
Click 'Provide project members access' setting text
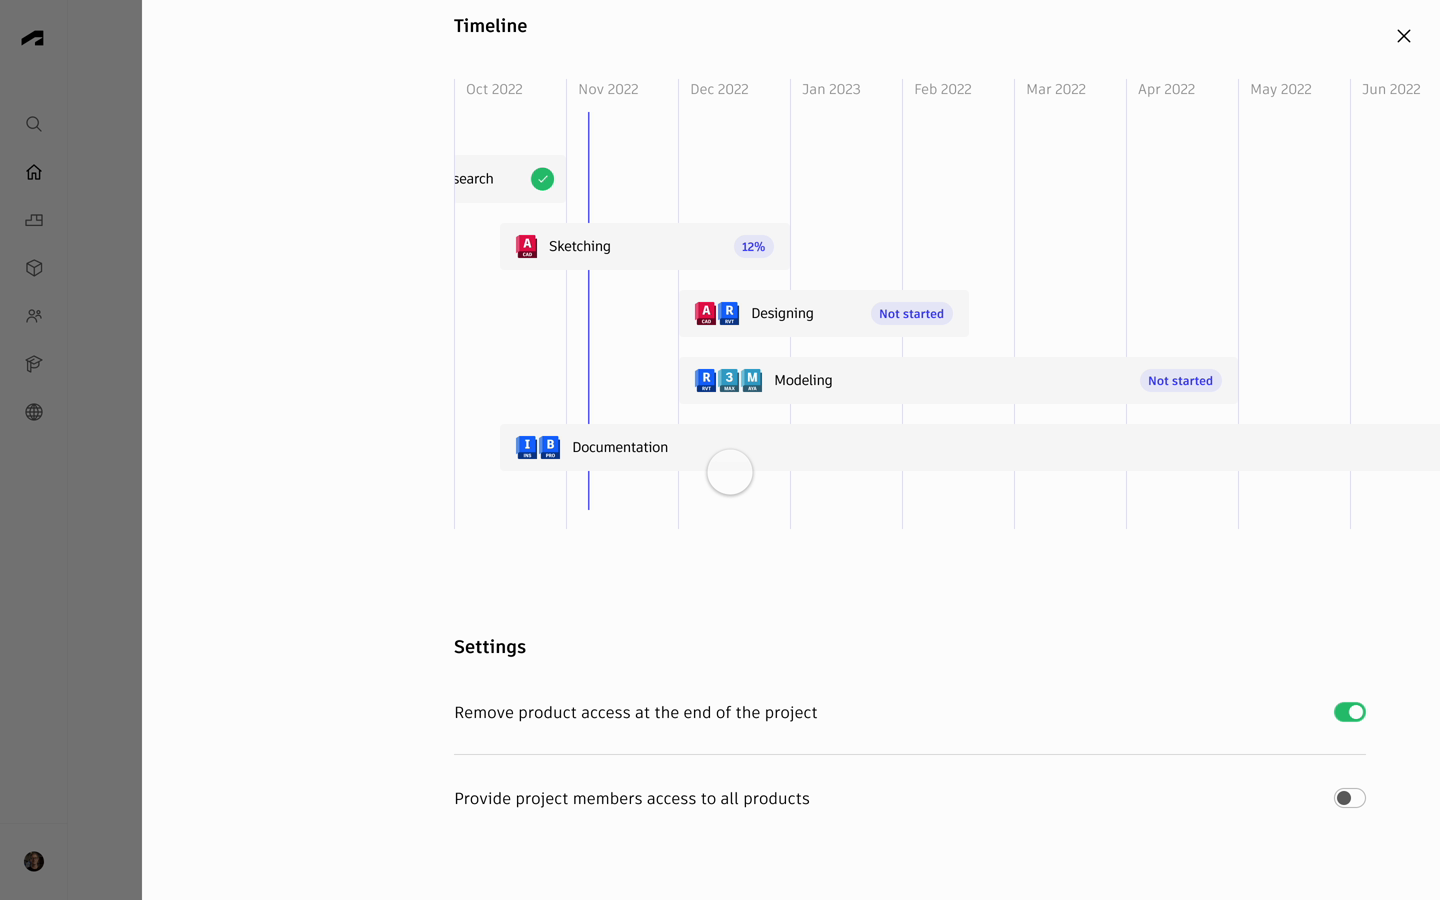(x=632, y=799)
